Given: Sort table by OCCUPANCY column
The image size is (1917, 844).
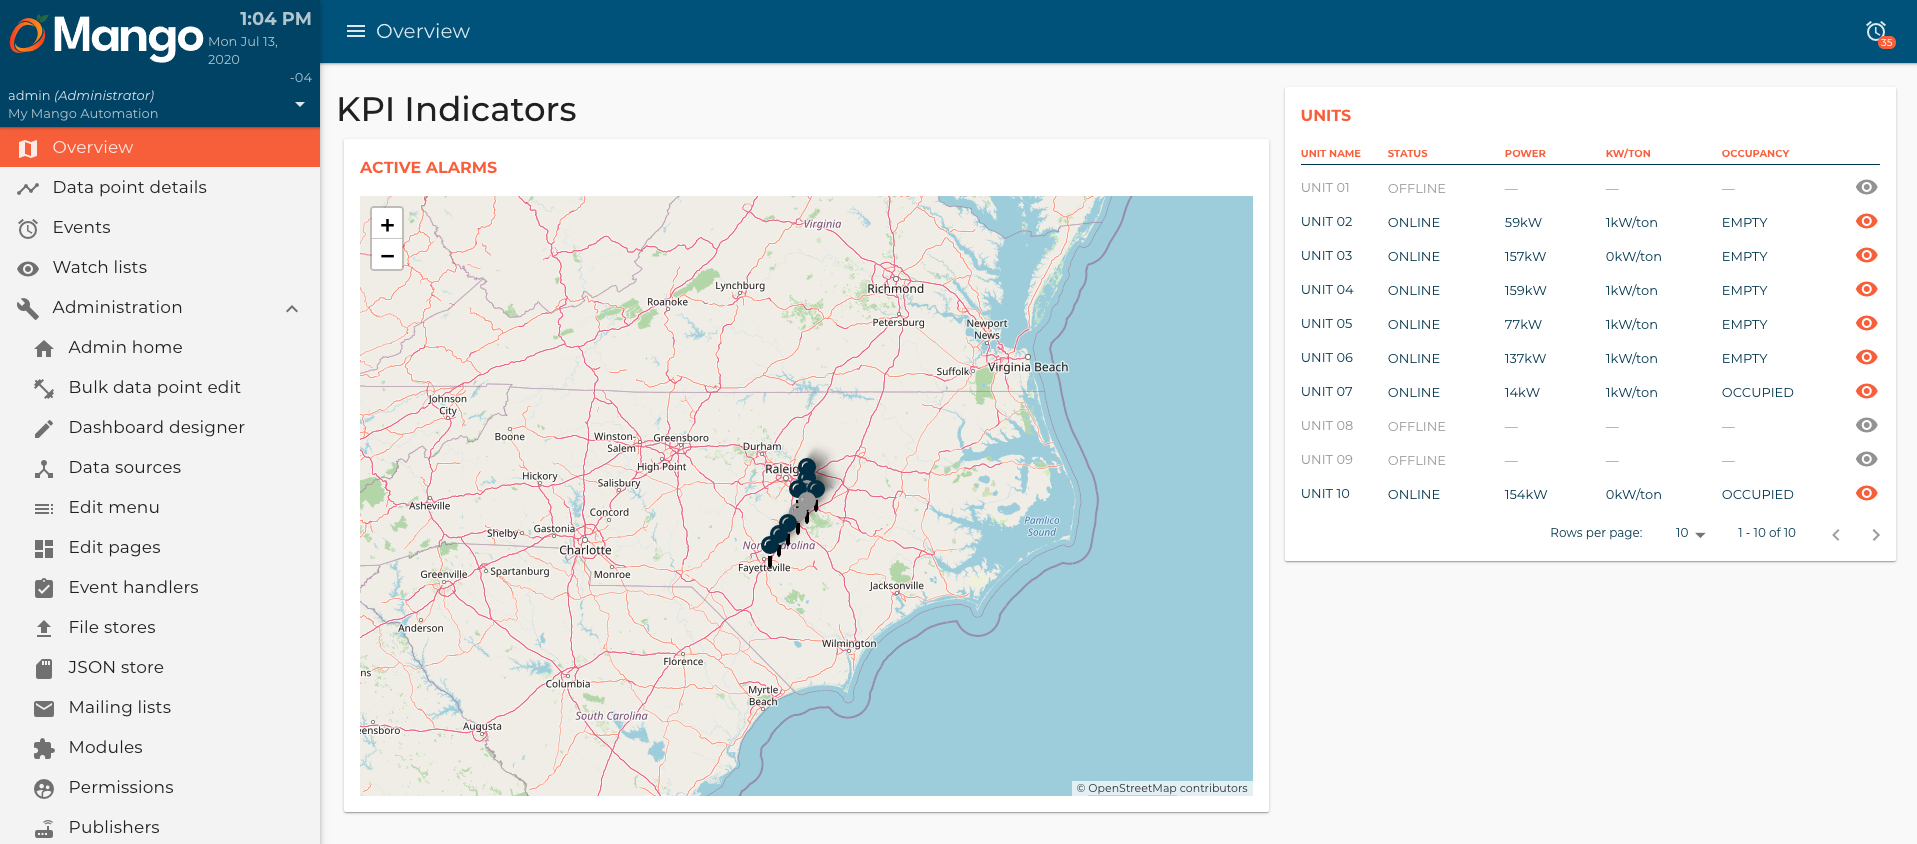Looking at the screenshot, I should (x=1755, y=154).
